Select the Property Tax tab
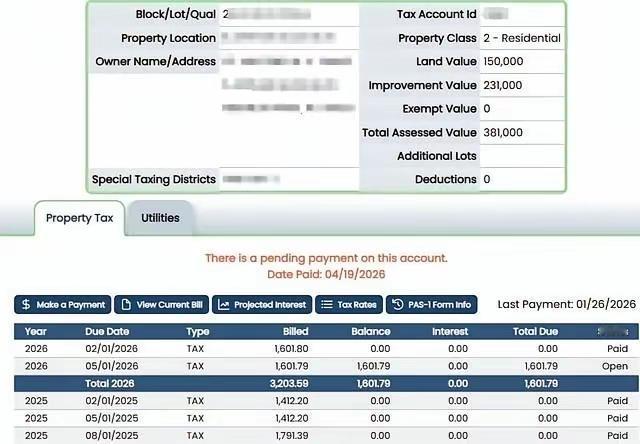 tap(80, 218)
